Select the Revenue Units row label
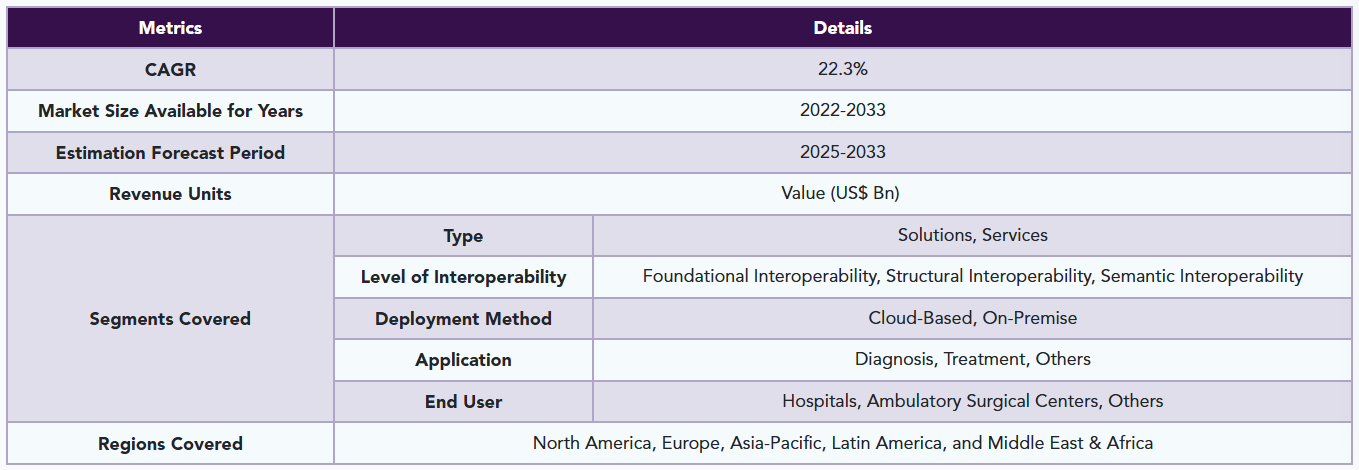Screen dimensions: 1359x470 click(170, 194)
